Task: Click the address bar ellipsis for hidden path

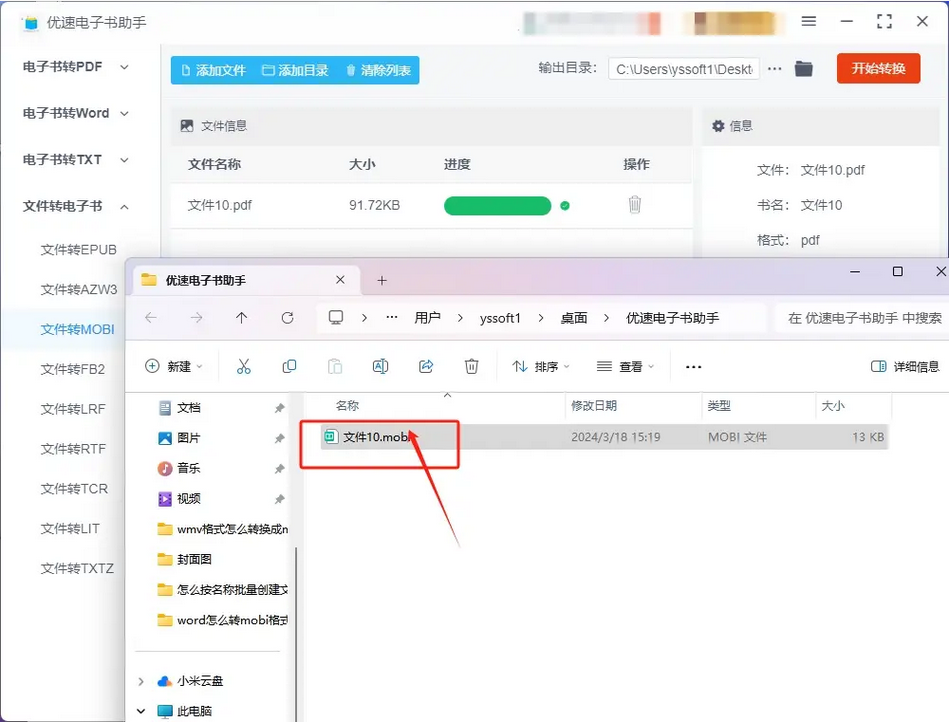Action: click(x=392, y=317)
